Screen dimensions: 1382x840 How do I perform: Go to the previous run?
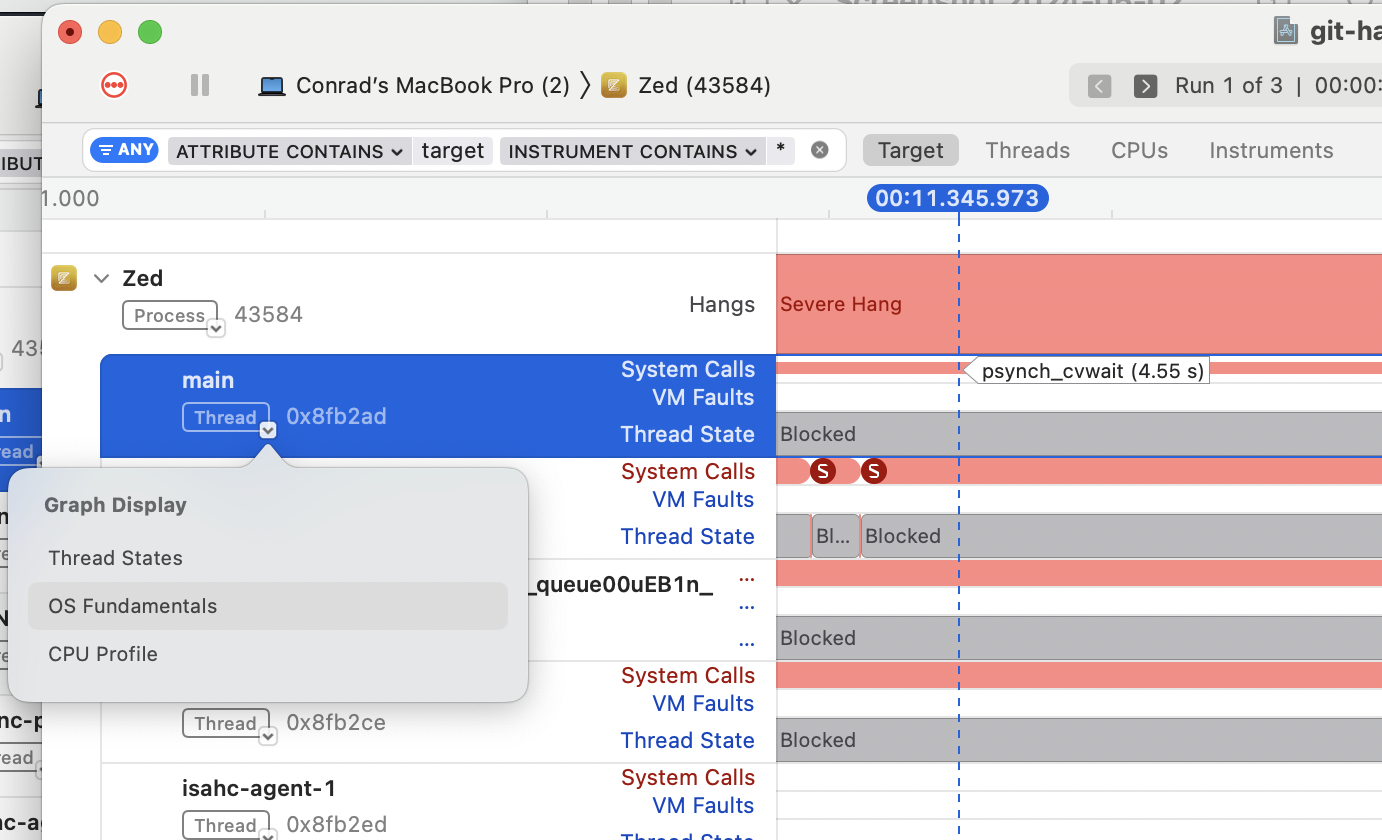1099,86
